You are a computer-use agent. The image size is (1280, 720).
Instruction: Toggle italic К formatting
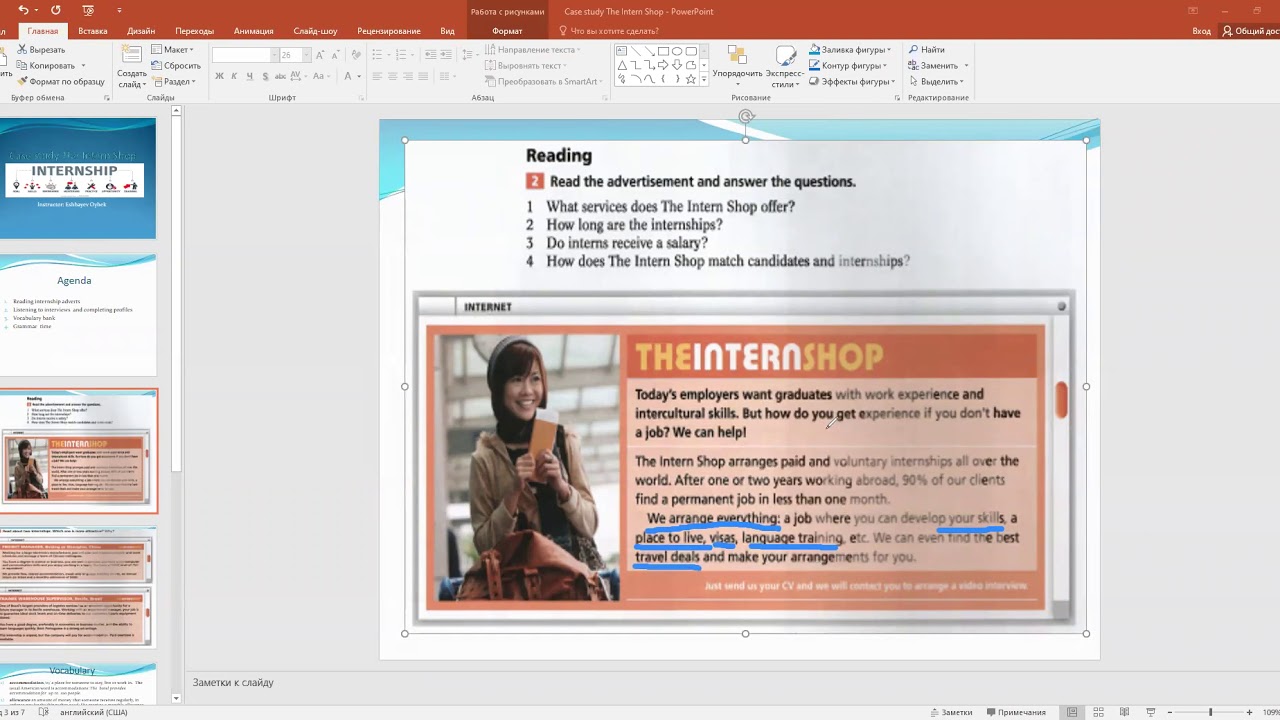pos(234,76)
